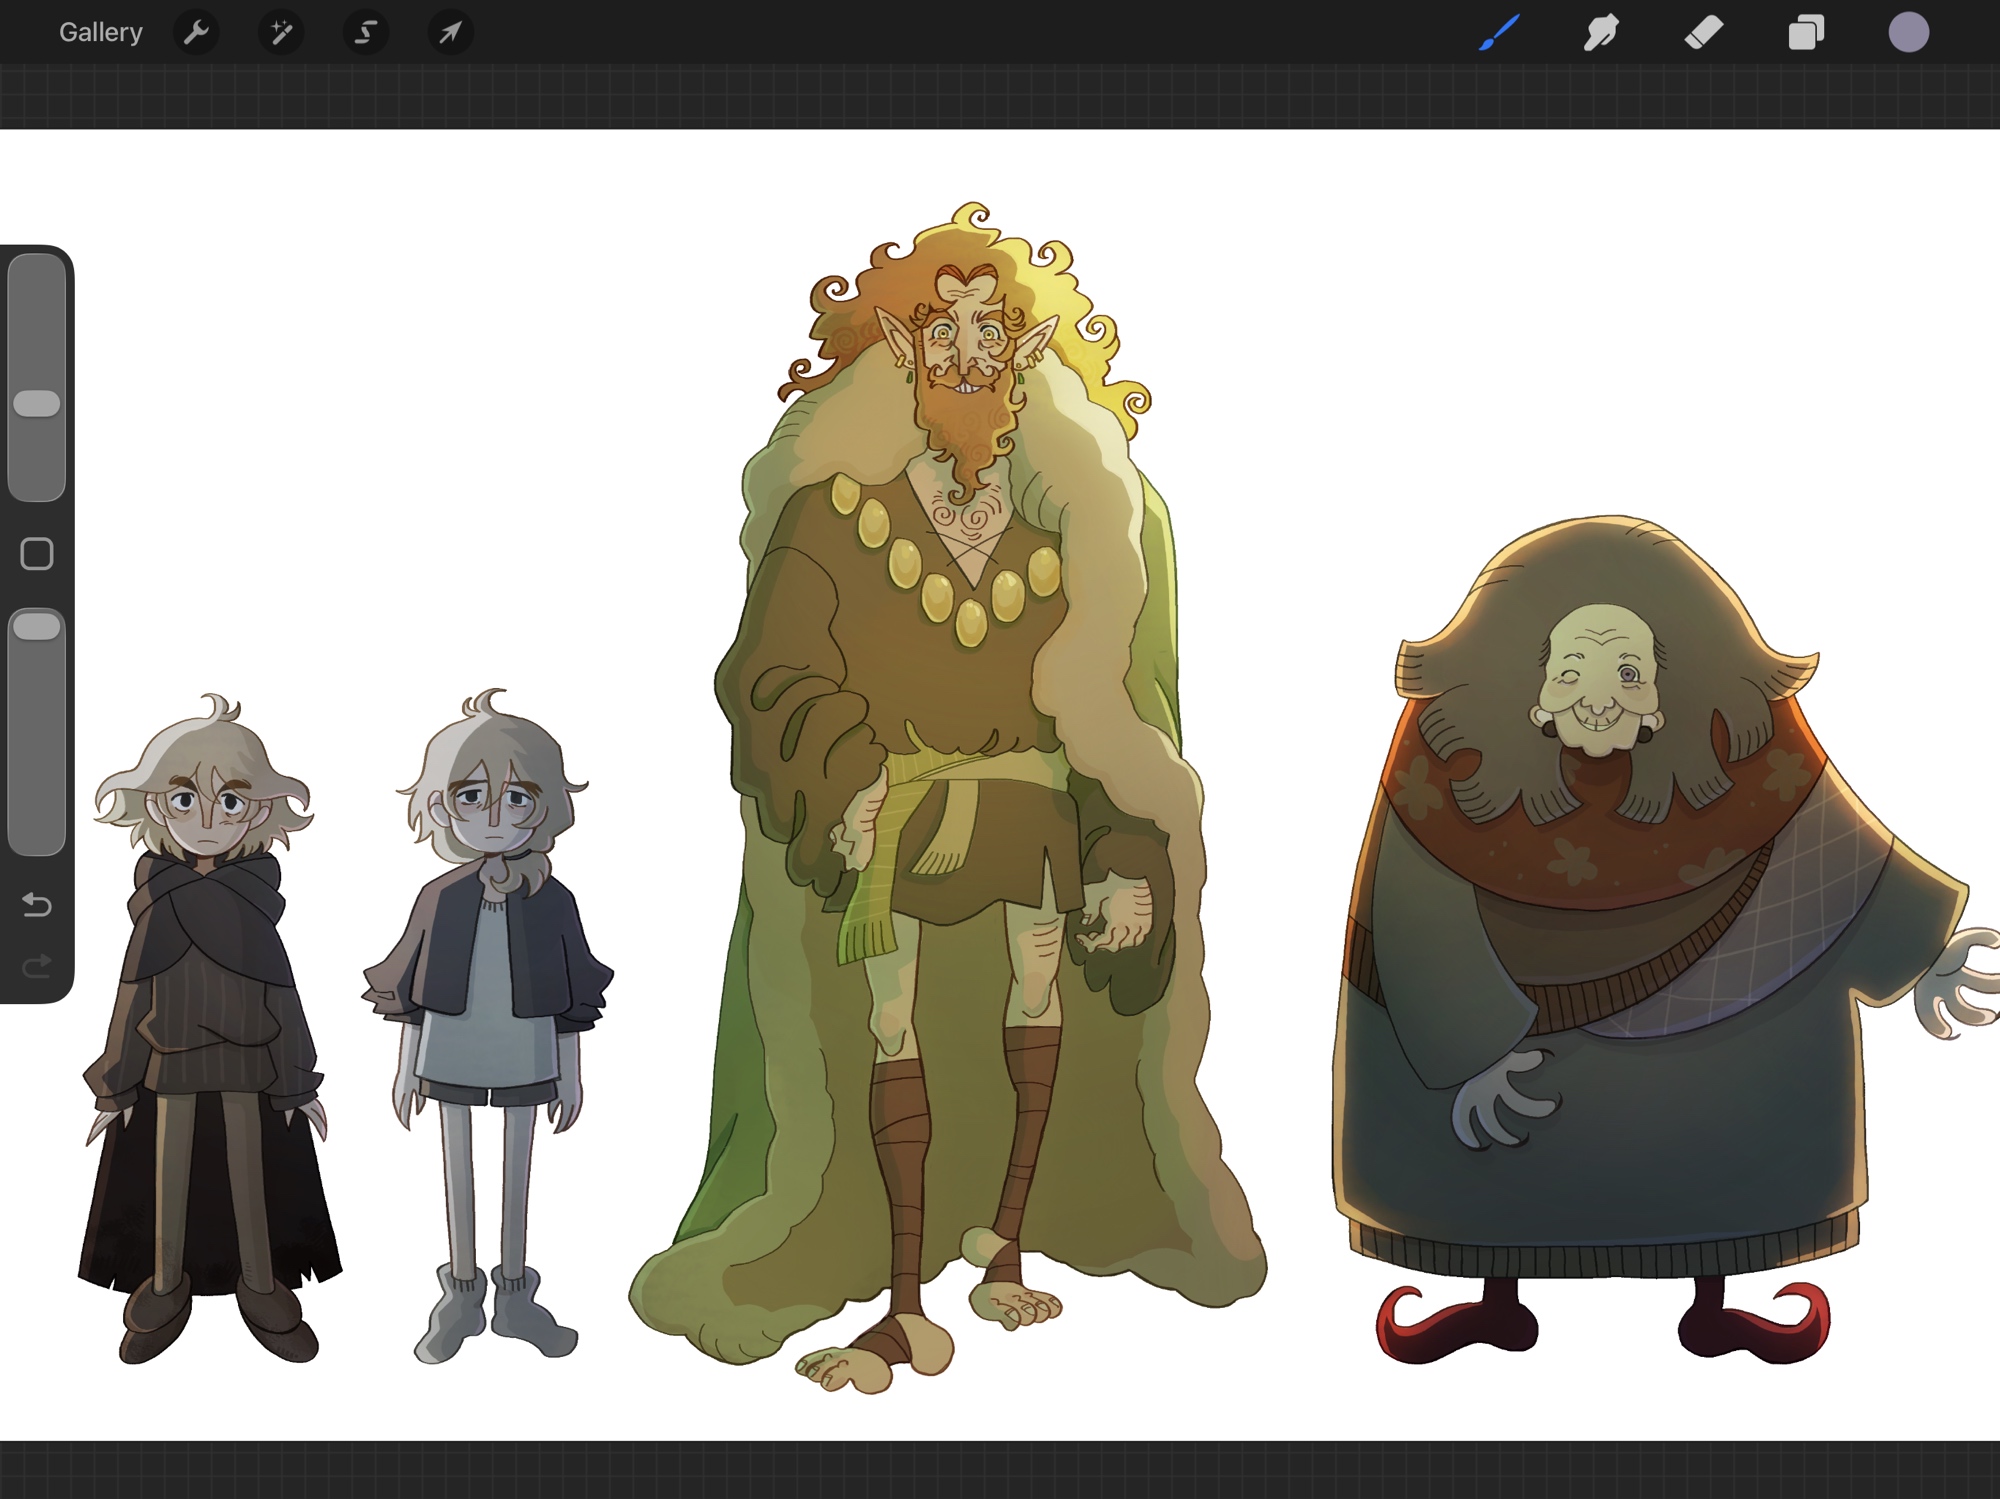Redo the action using the sidebar arrow
The image size is (2000, 1499).
(x=37, y=966)
